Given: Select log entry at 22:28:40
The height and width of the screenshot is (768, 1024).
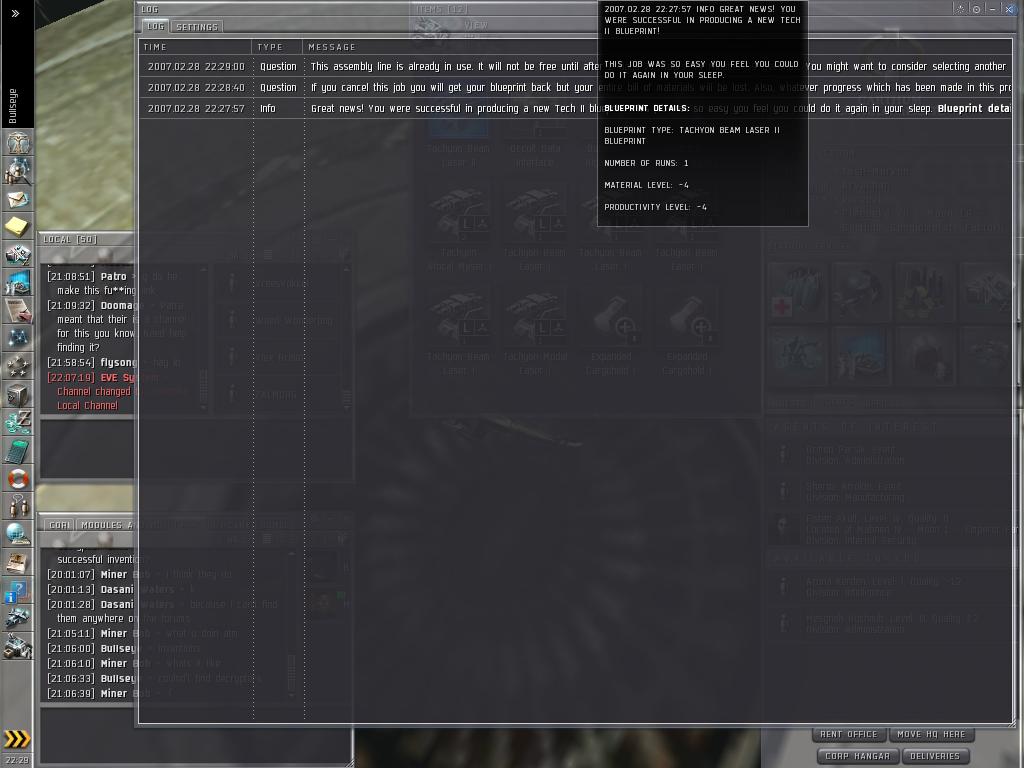Looking at the screenshot, I should tap(575, 88).
